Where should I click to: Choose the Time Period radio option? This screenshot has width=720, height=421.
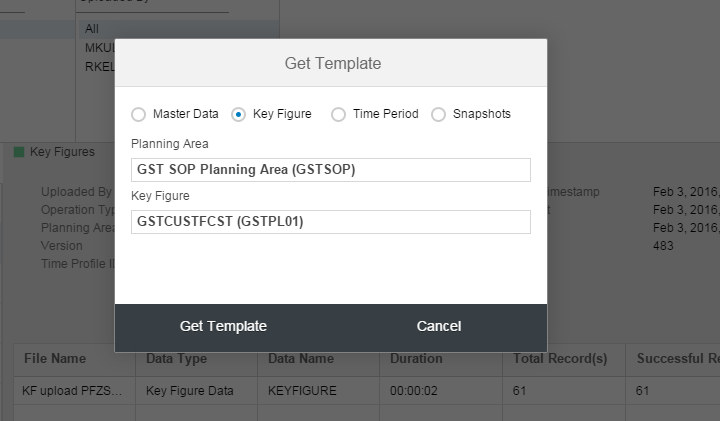click(x=338, y=114)
